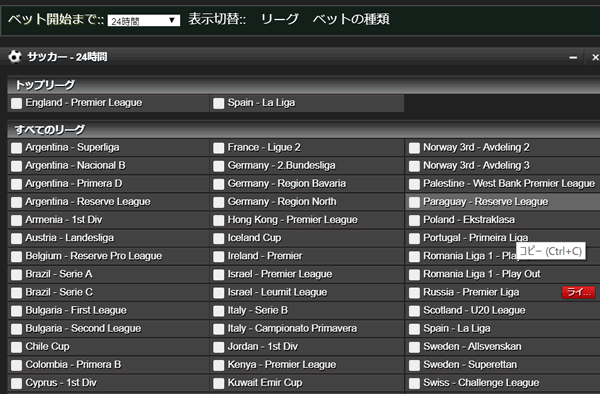Screen dimensions: 600x394
Task: Tick the Spain - La Liga top league checkbox
Action: (218, 103)
